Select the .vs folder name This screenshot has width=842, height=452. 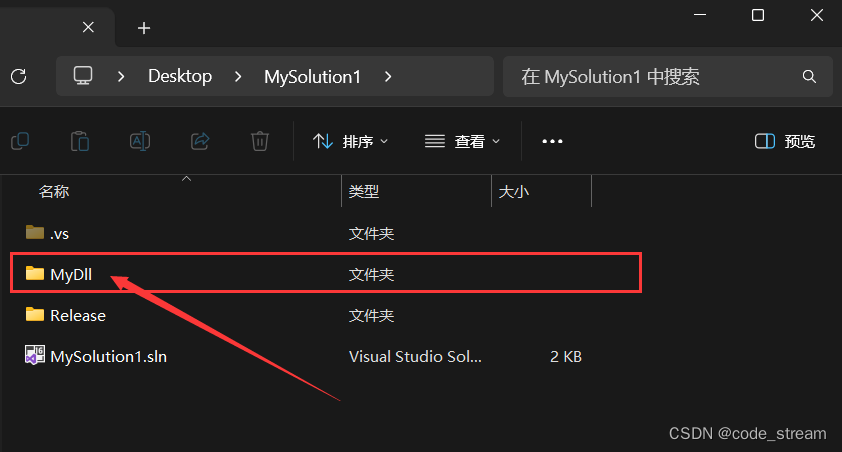(60, 234)
